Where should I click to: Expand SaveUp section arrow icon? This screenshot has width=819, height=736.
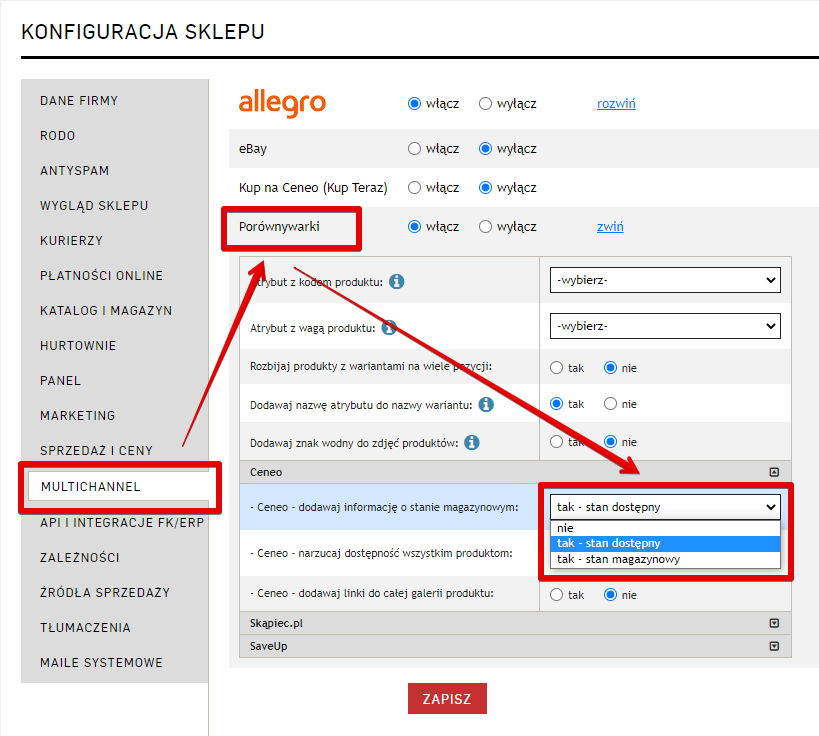click(773, 646)
